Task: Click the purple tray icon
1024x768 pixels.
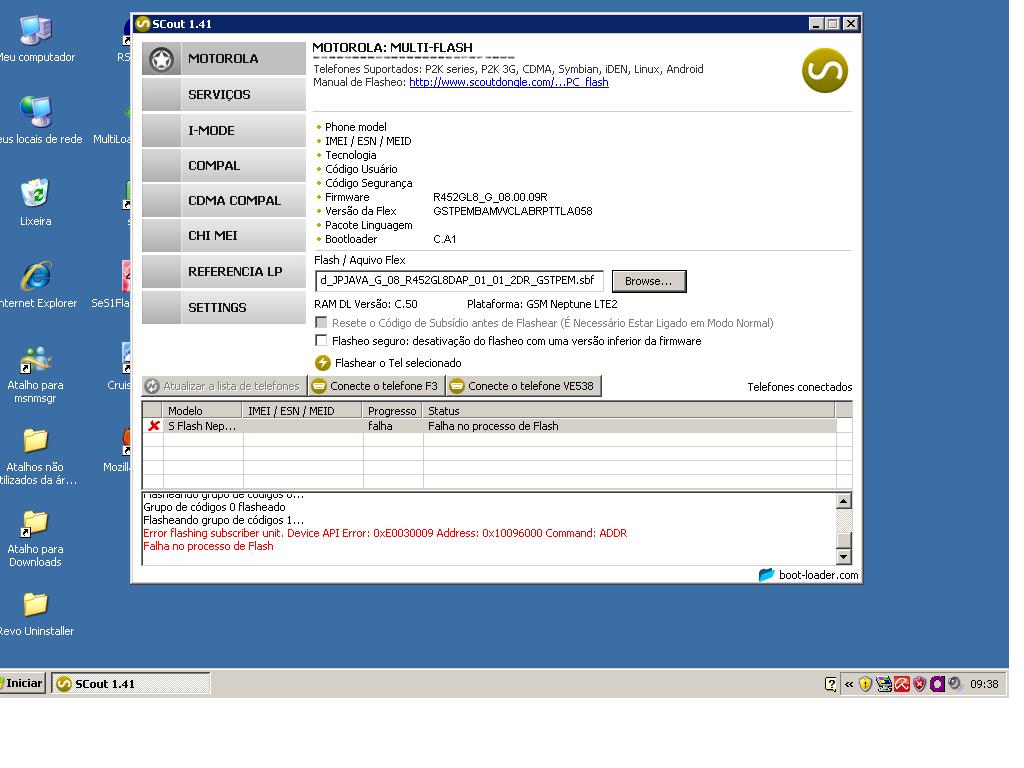Action: pyautogui.click(x=937, y=684)
